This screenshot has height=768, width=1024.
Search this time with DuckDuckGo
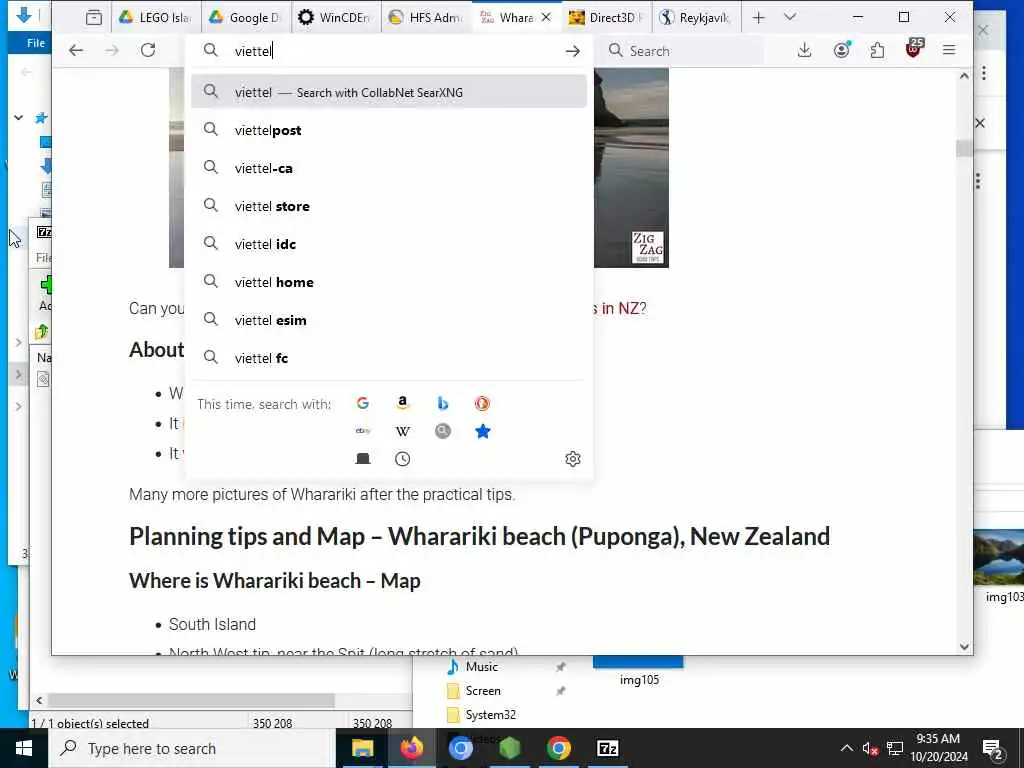482,404
